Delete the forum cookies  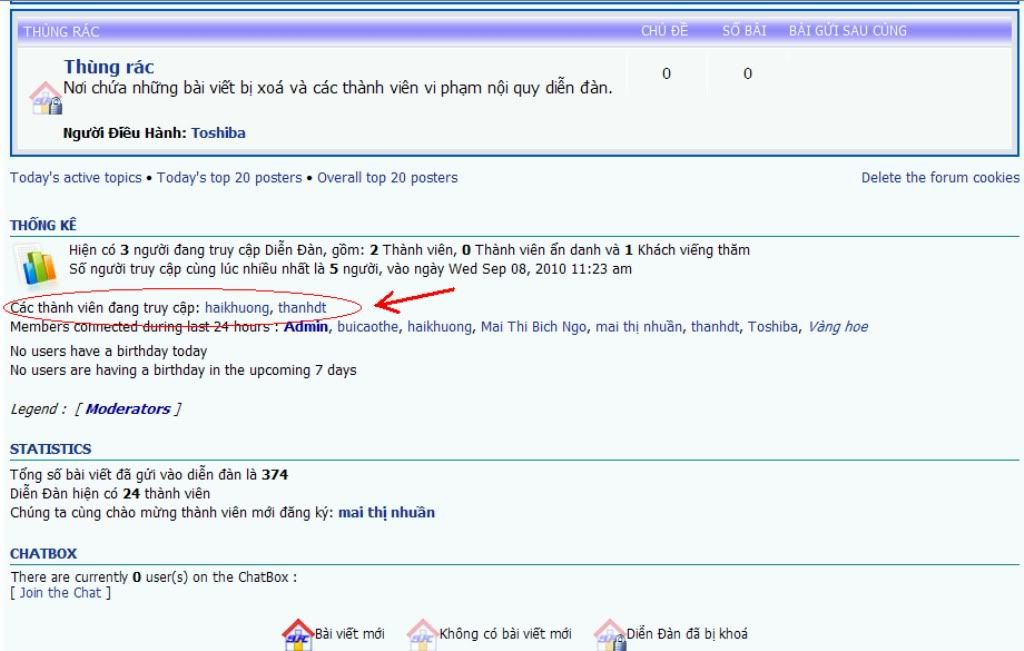tap(940, 178)
